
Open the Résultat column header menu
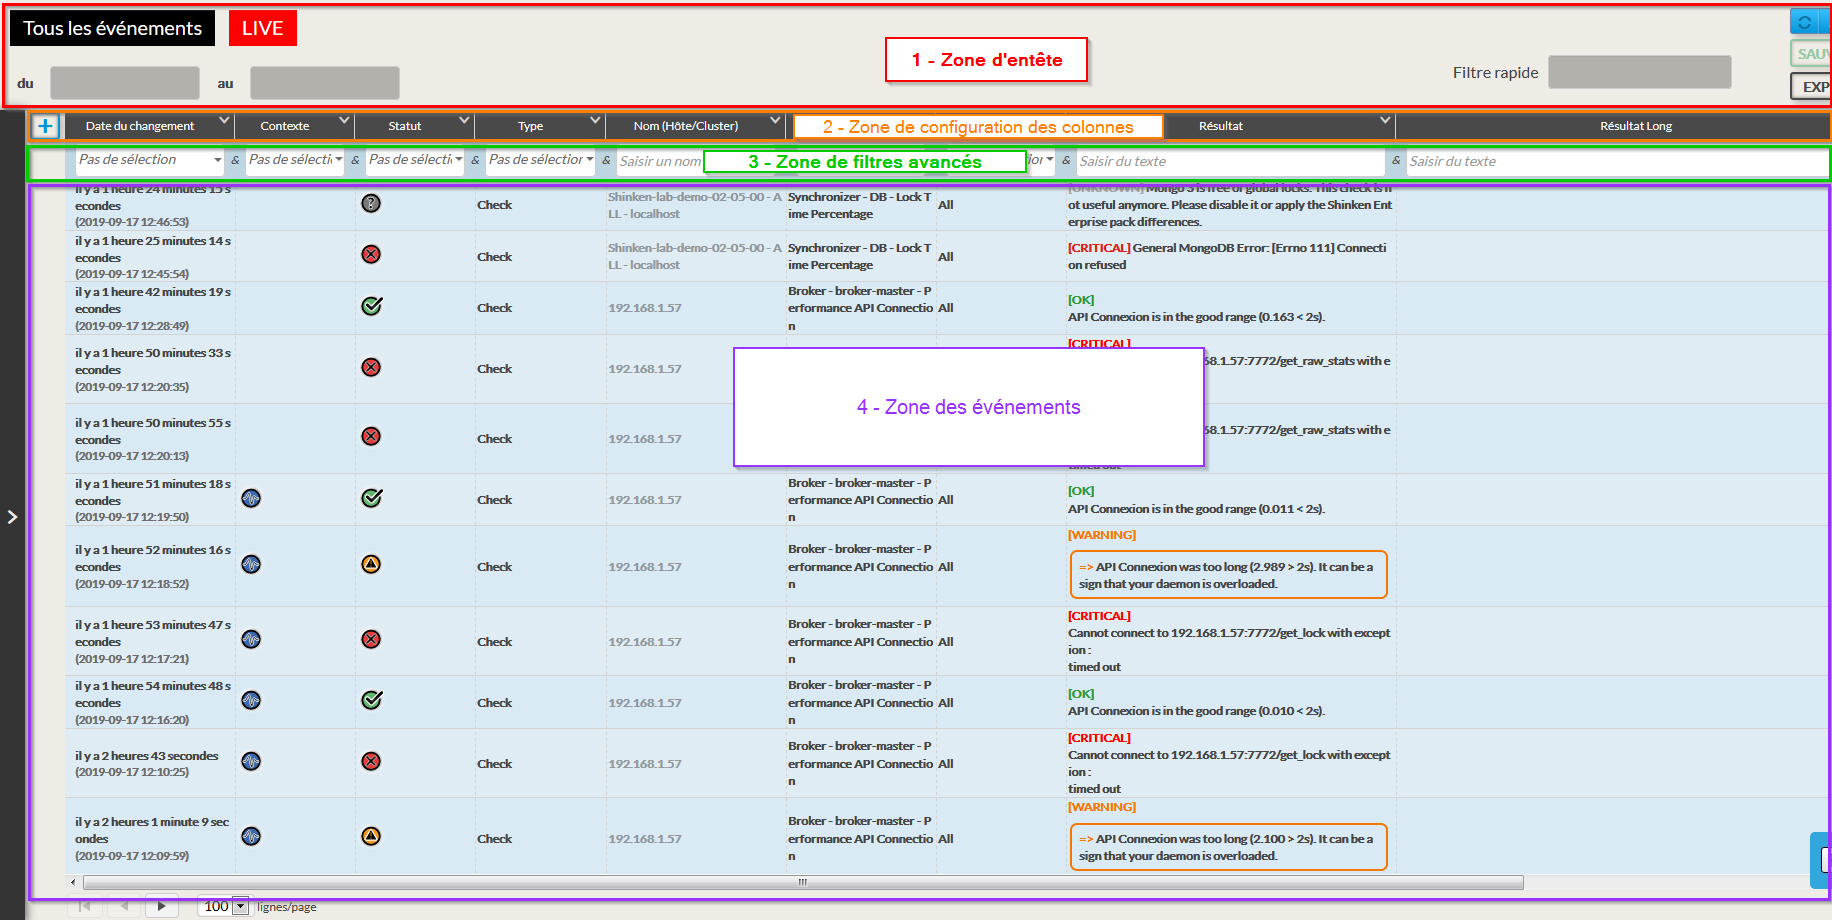pyautogui.click(x=1384, y=122)
